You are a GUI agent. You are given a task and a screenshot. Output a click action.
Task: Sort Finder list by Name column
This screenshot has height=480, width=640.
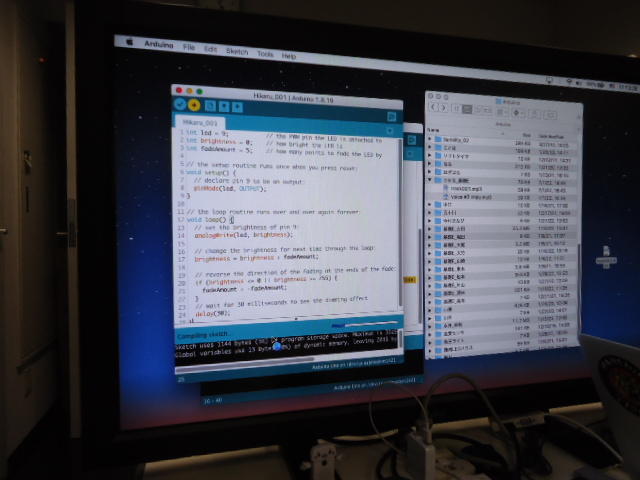coord(433,130)
